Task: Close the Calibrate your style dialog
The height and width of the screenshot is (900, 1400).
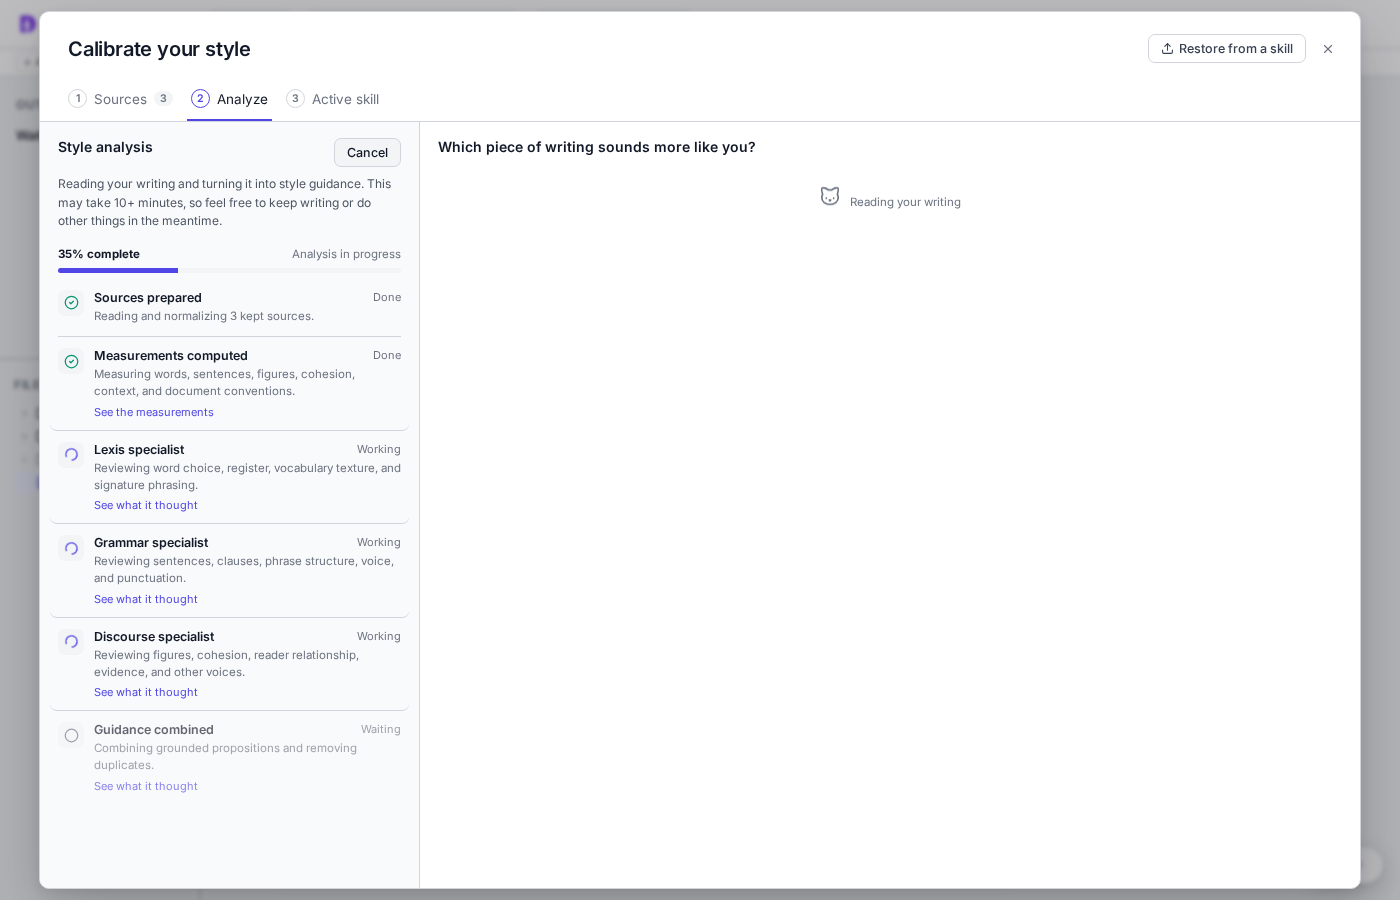Action: (1328, 49)
